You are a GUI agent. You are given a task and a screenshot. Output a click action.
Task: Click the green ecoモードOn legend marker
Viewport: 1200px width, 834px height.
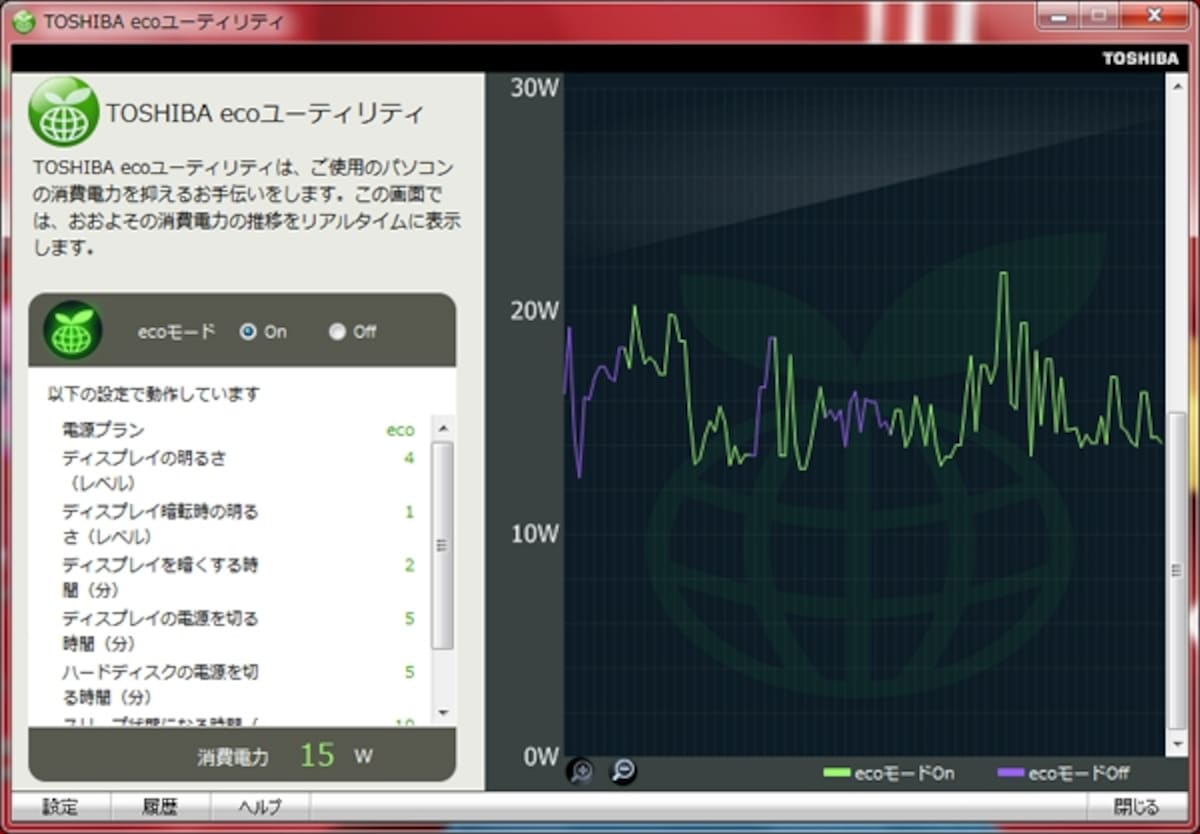[x=836, y=773]
